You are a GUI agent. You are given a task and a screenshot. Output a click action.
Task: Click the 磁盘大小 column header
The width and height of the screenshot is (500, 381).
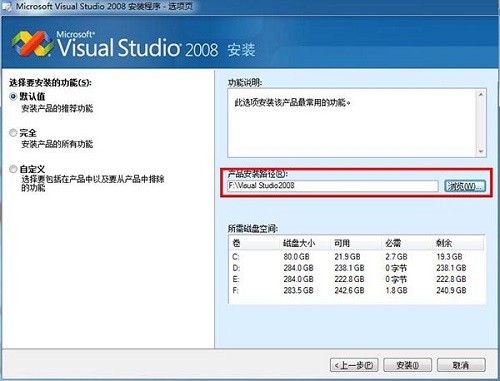pos(305,243)
